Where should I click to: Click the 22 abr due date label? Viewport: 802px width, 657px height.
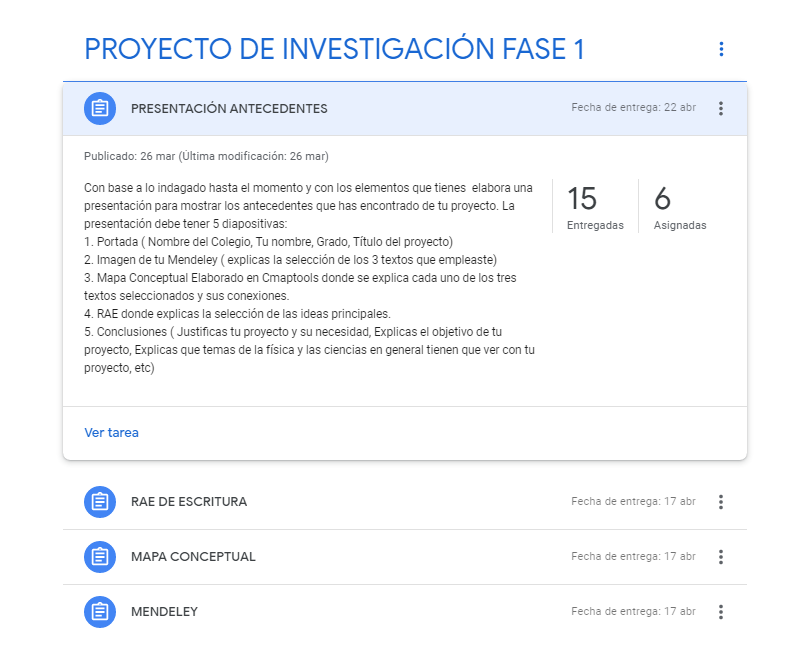(633, 108)
